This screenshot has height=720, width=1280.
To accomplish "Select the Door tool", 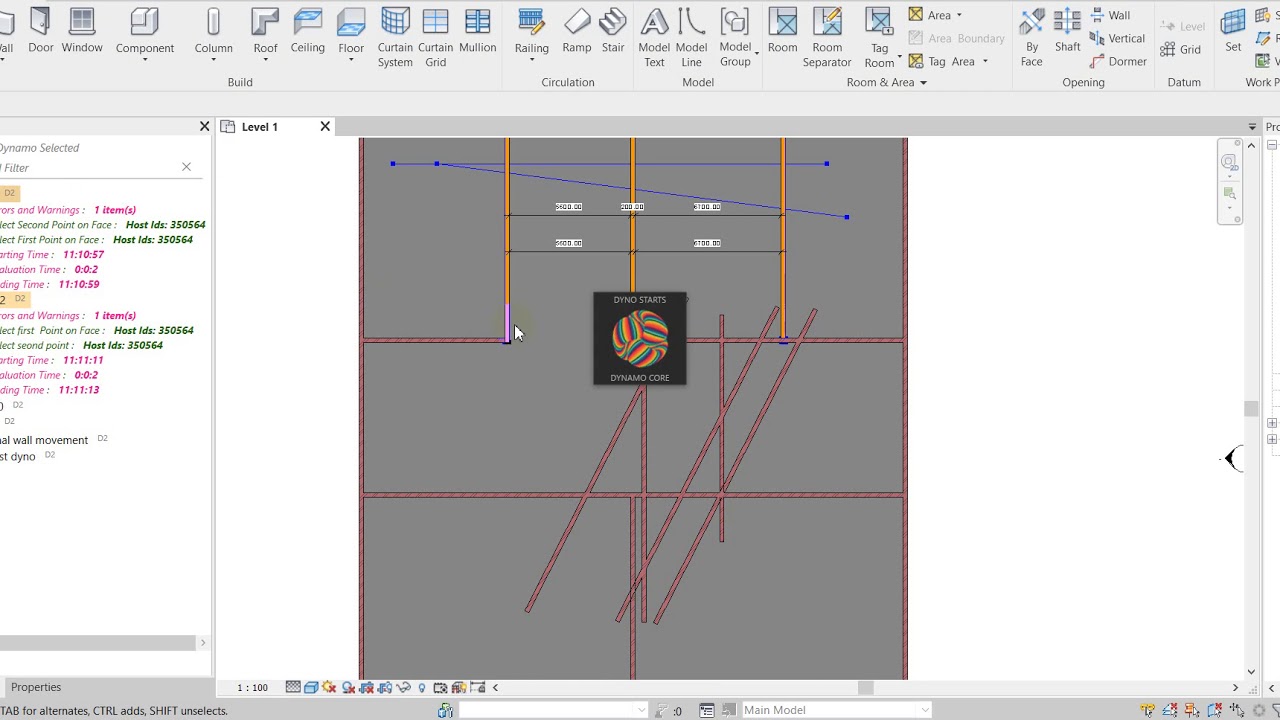I will [41, 32].
